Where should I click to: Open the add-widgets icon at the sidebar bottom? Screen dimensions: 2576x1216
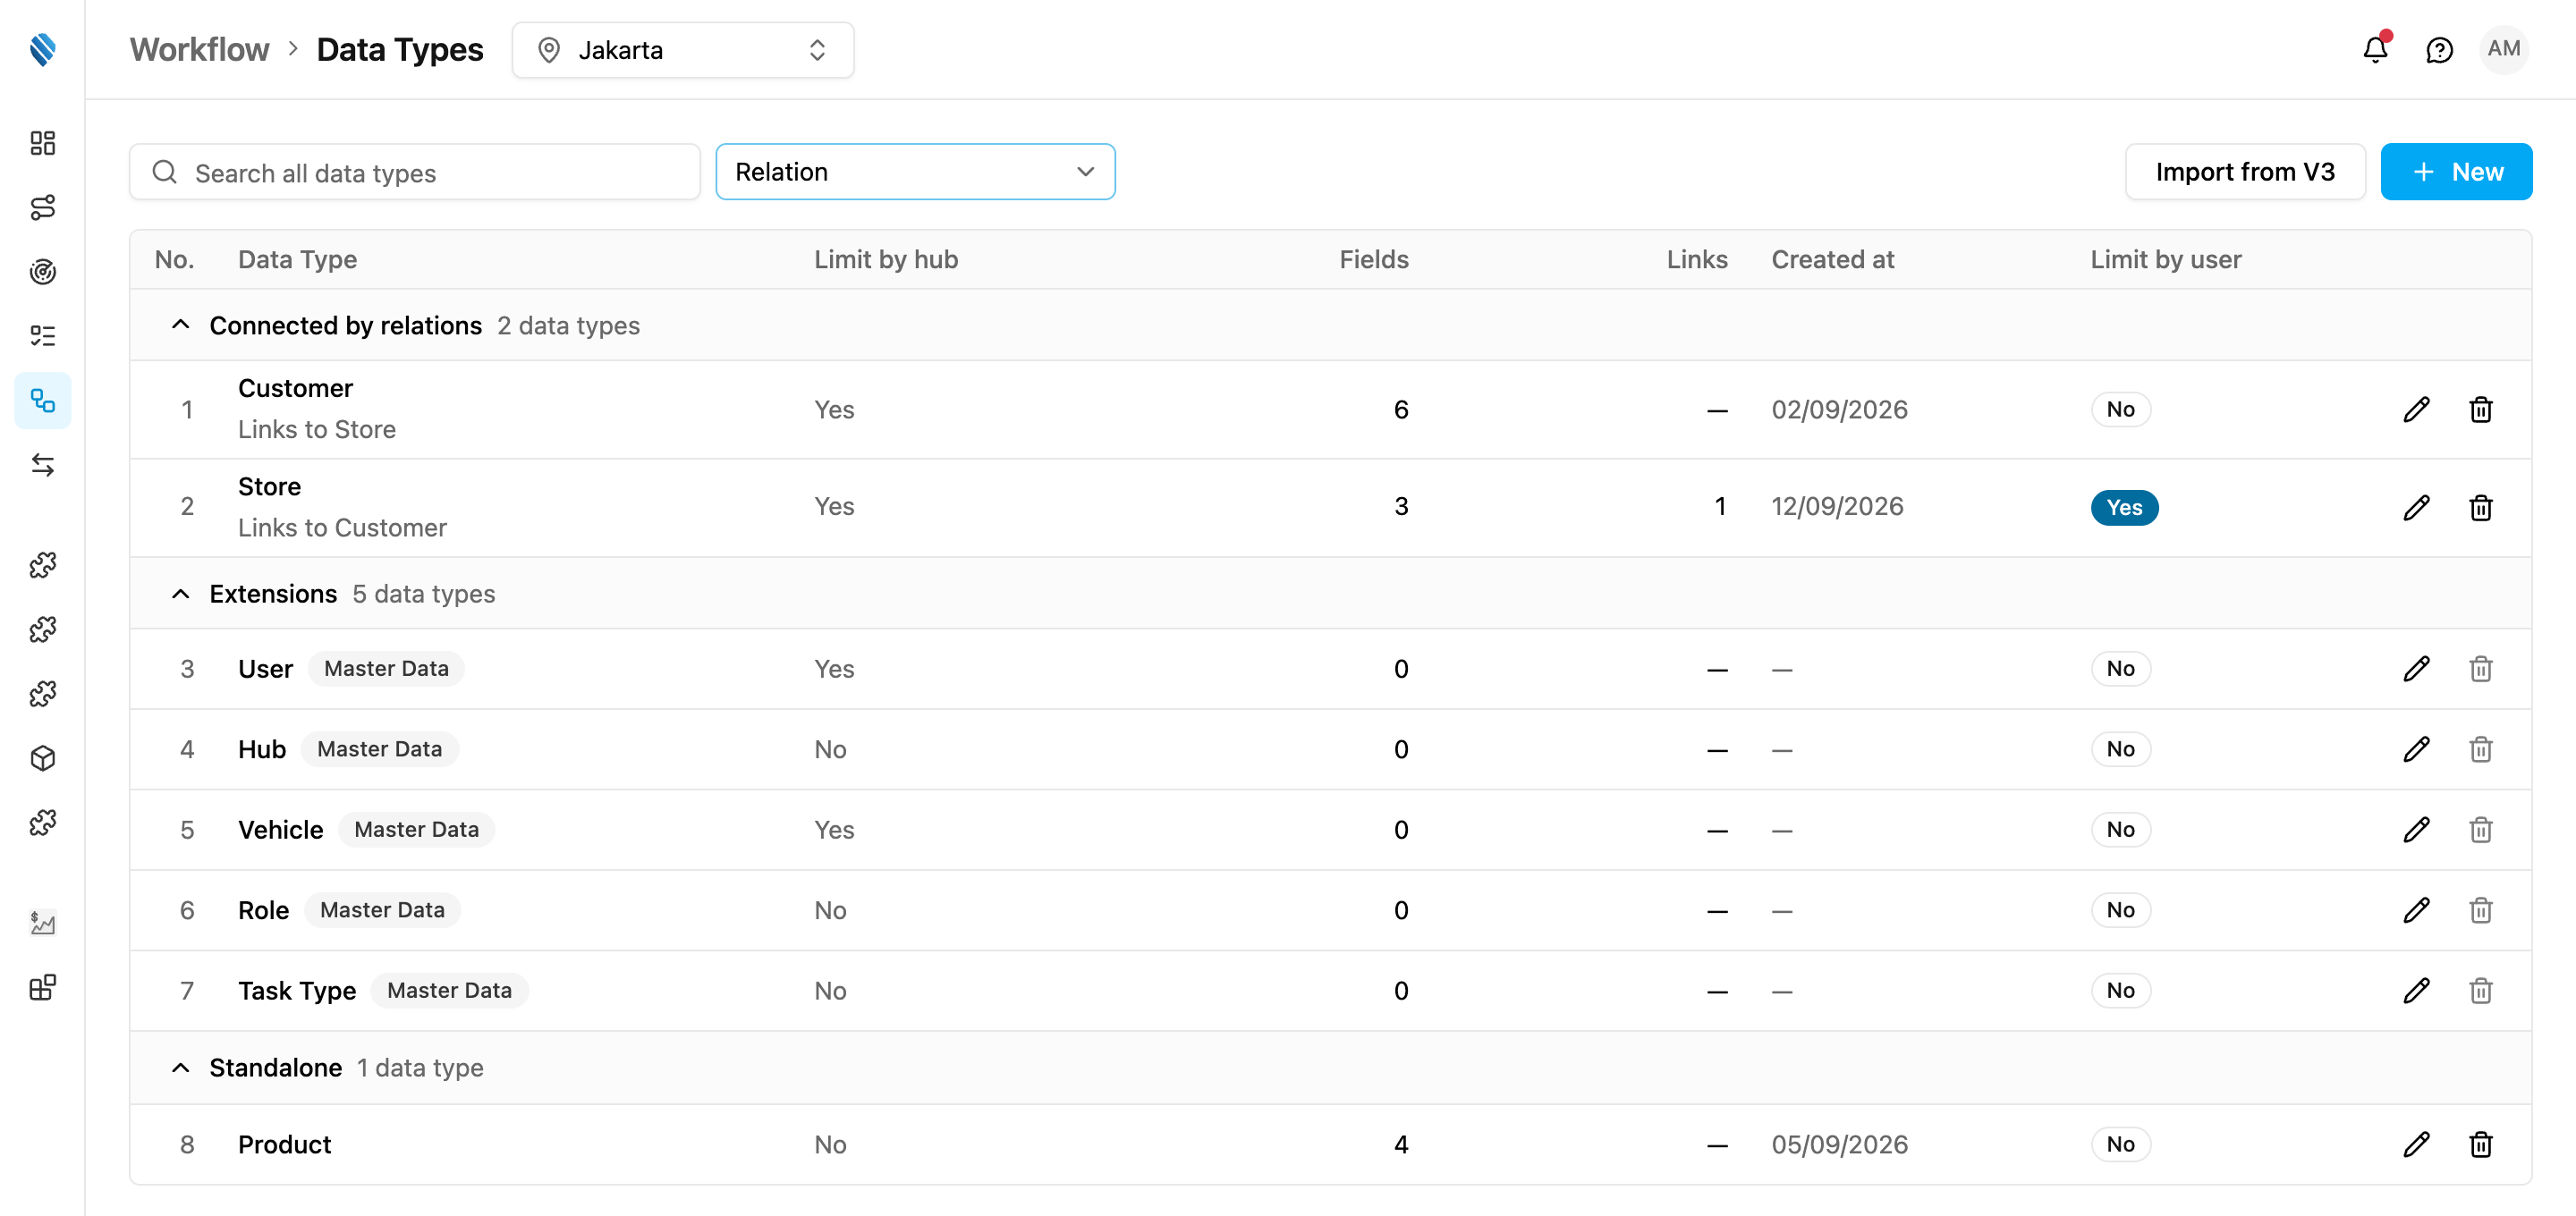click(42, 987)
